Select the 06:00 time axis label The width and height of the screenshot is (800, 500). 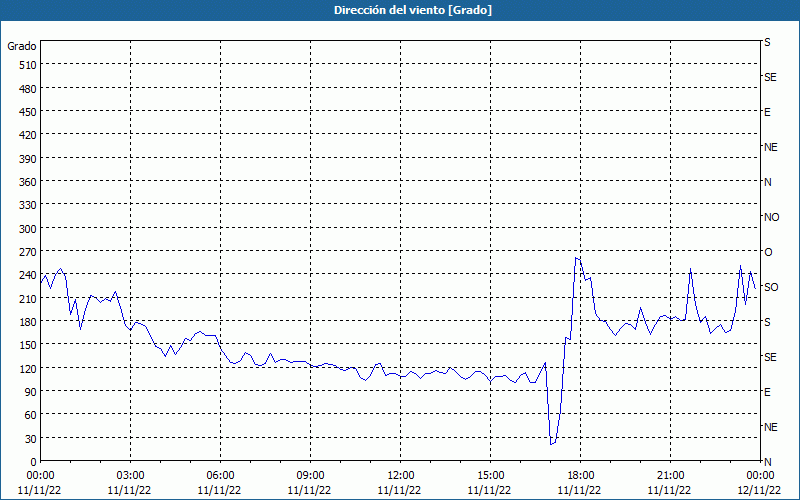[220, 476]
